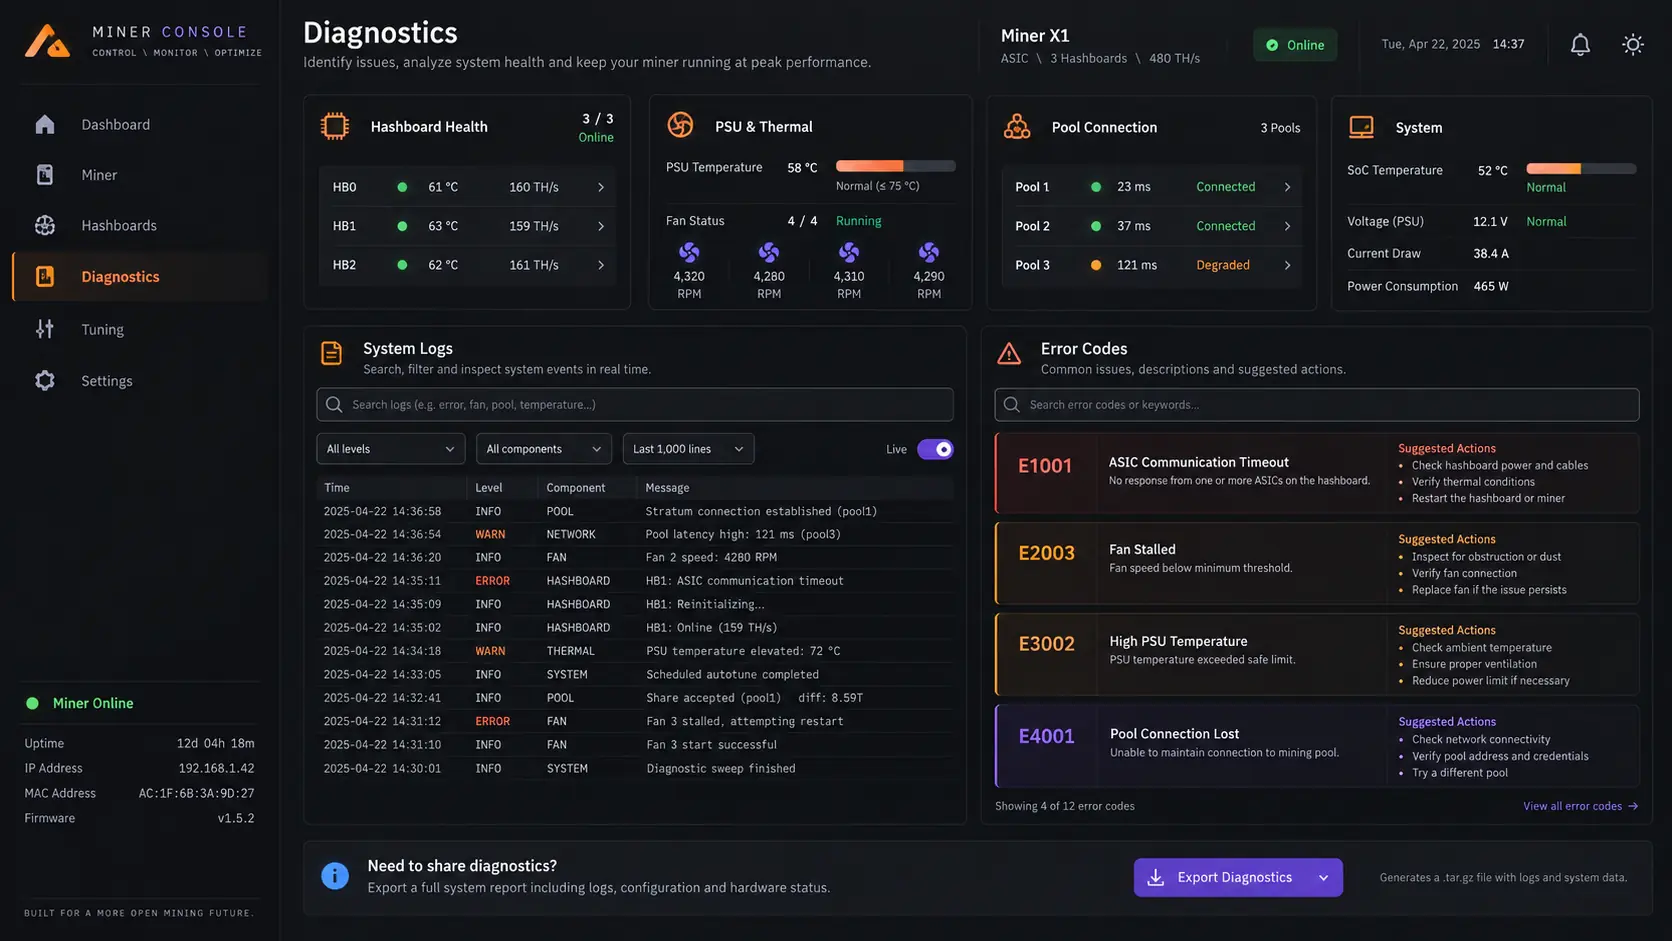Open the All levels dropdown

[391, 449]
